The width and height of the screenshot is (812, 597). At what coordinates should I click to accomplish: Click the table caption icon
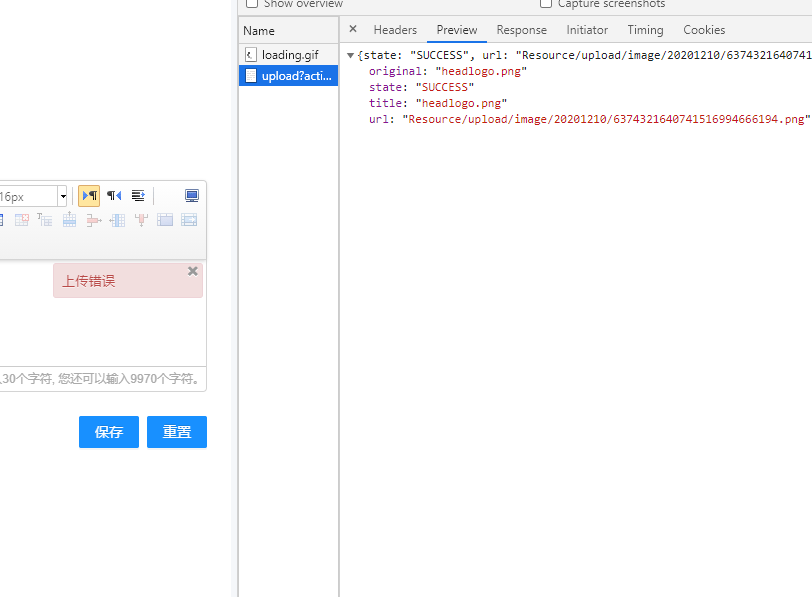tap(45, 219)
